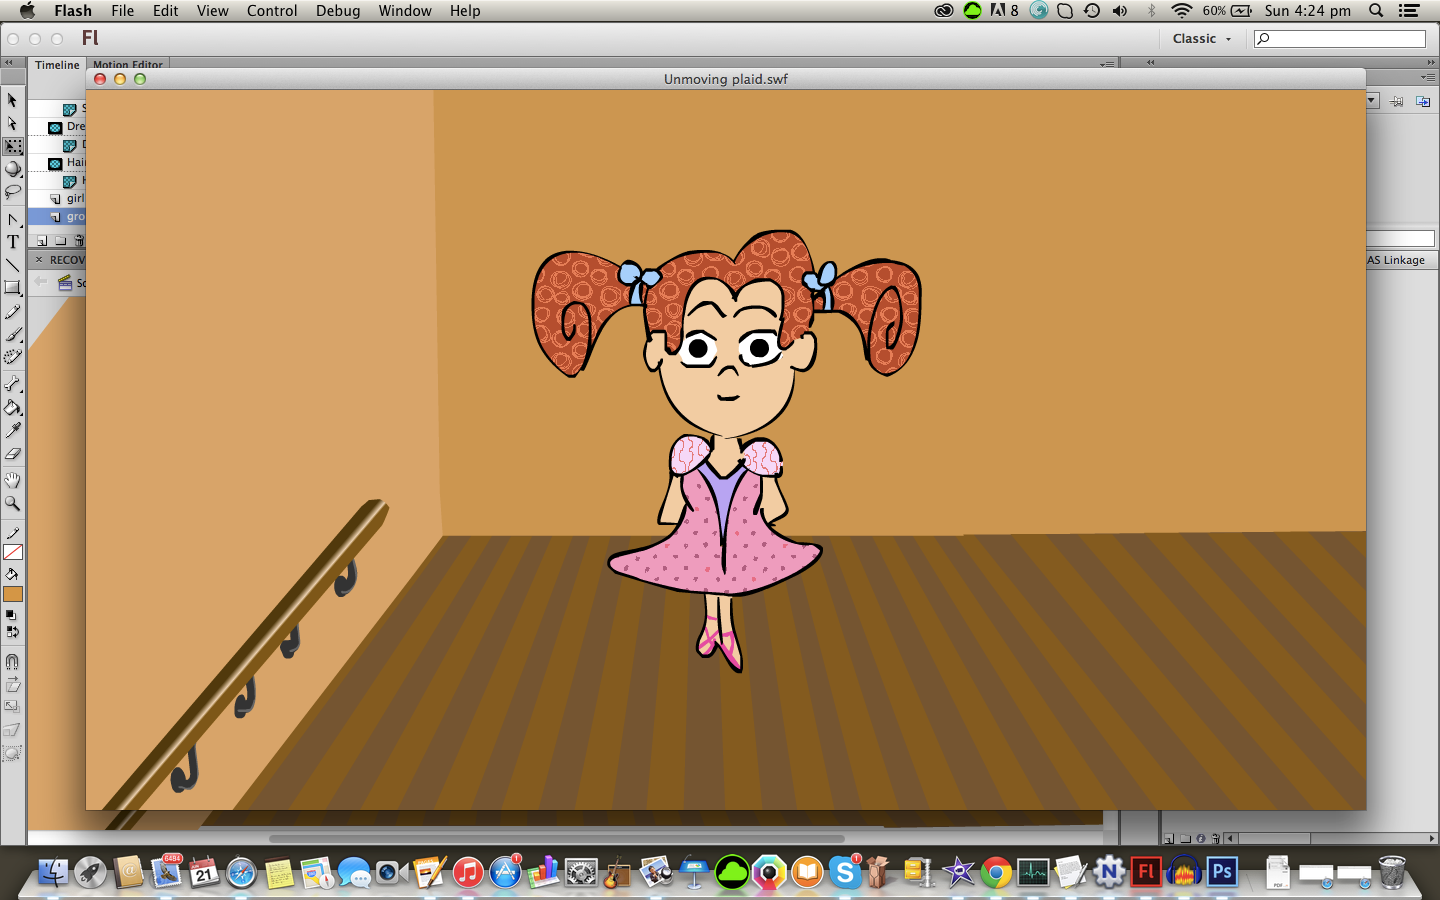This screenshot has width=1440, height=900.
Task: Delete the selected layer with the trash button
Action: 78,240
